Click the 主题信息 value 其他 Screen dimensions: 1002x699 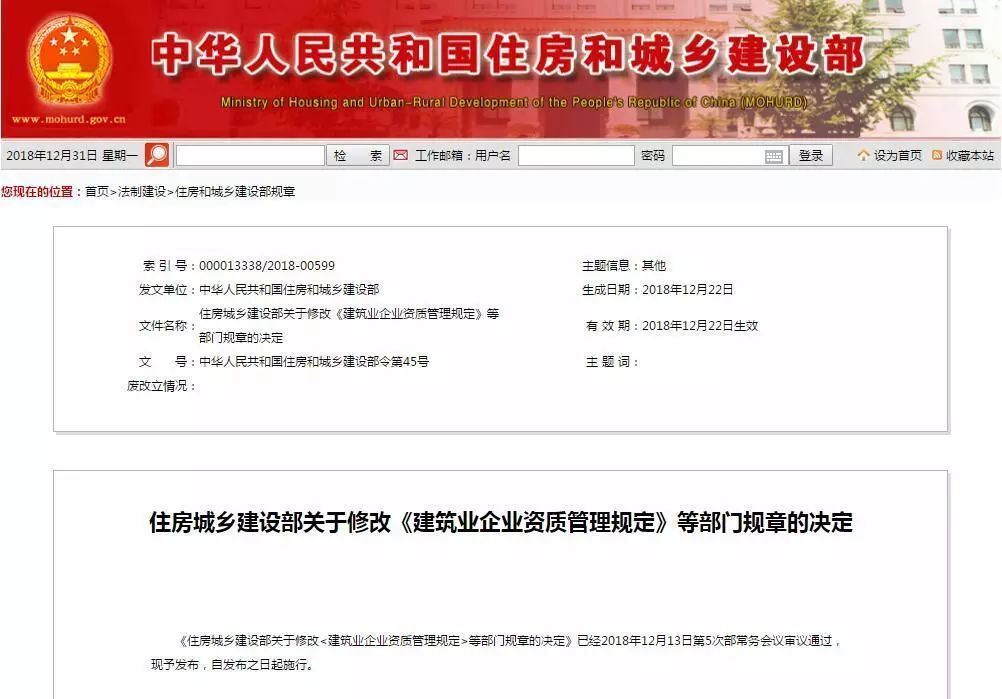point(654,265)
